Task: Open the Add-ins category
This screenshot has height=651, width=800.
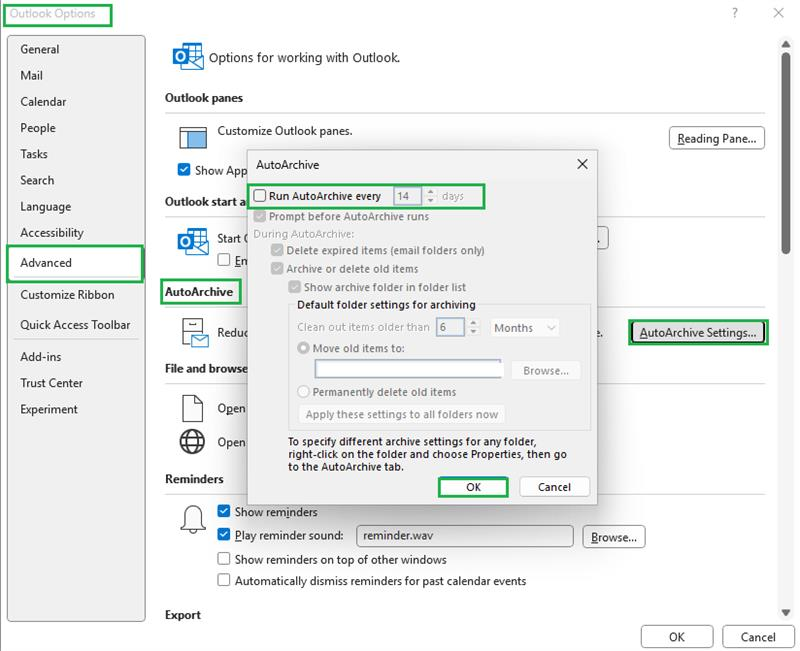Action: (x=76, y=357)
